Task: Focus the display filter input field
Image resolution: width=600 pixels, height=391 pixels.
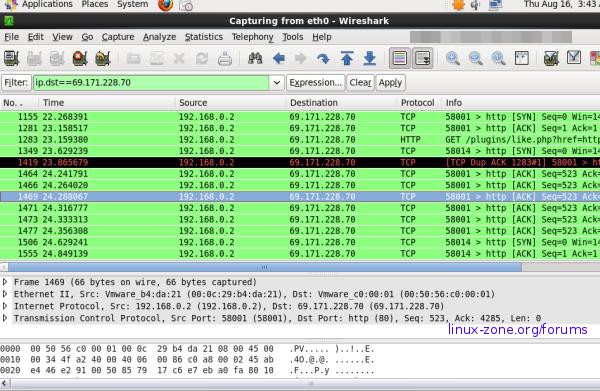Action: click(x=151, y=83)
